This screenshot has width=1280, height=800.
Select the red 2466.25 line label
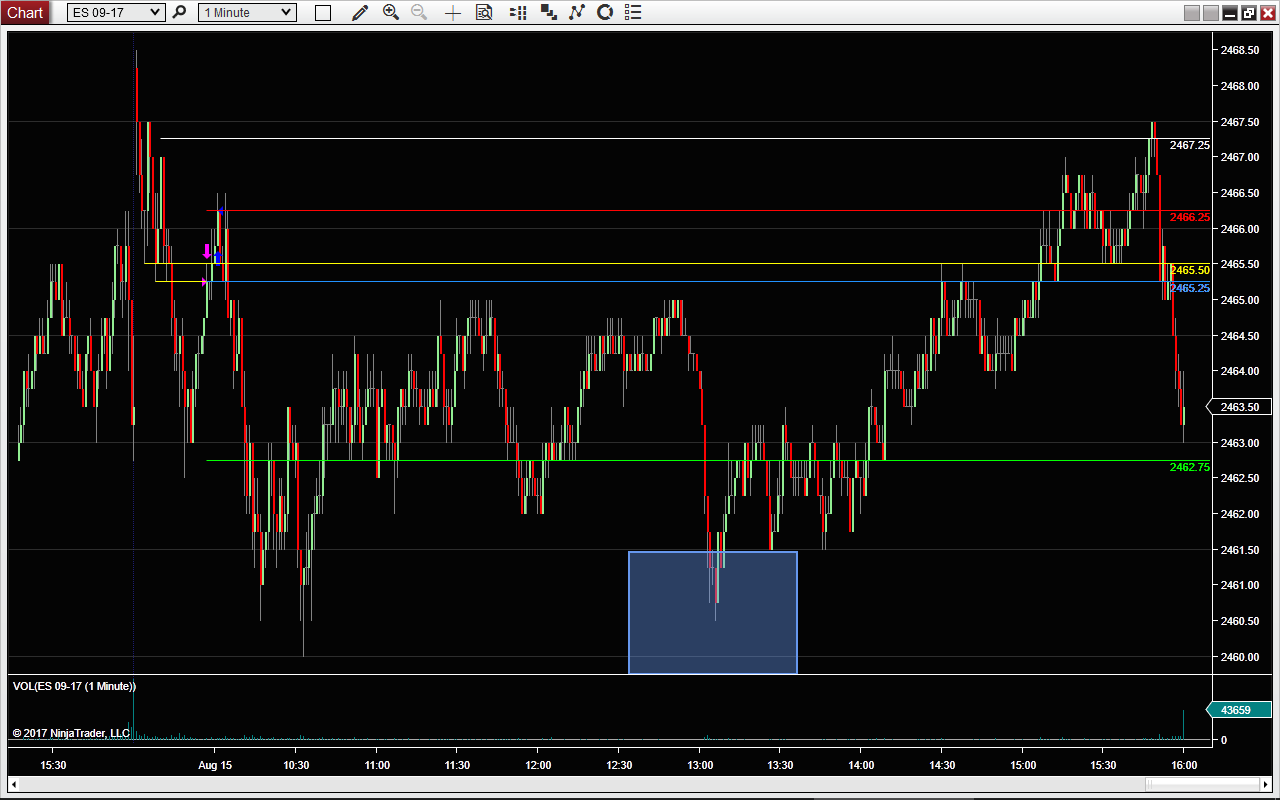[x=1190, y=217]
